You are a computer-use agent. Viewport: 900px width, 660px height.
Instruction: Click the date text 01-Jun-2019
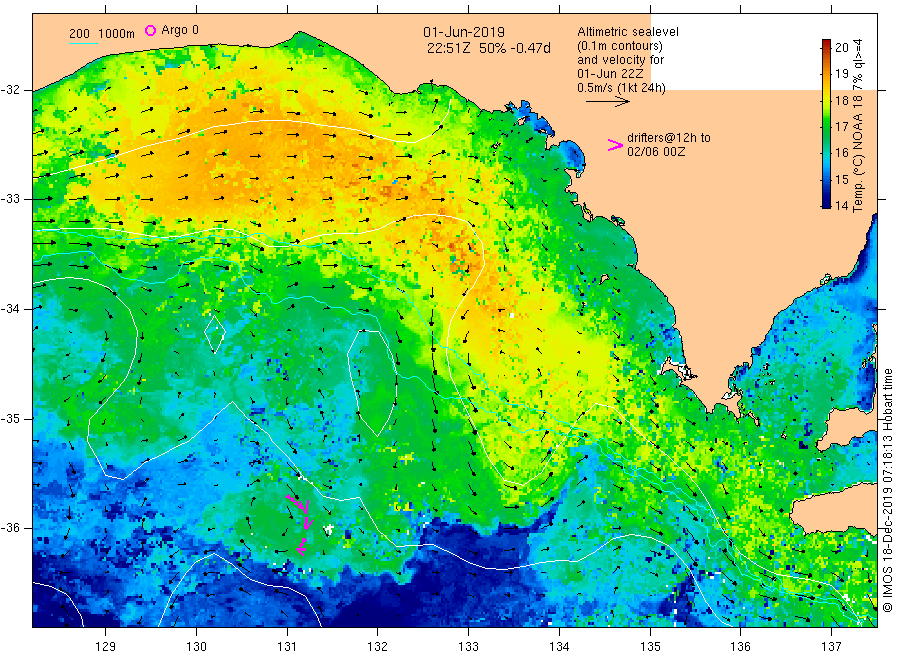[464, 33]
